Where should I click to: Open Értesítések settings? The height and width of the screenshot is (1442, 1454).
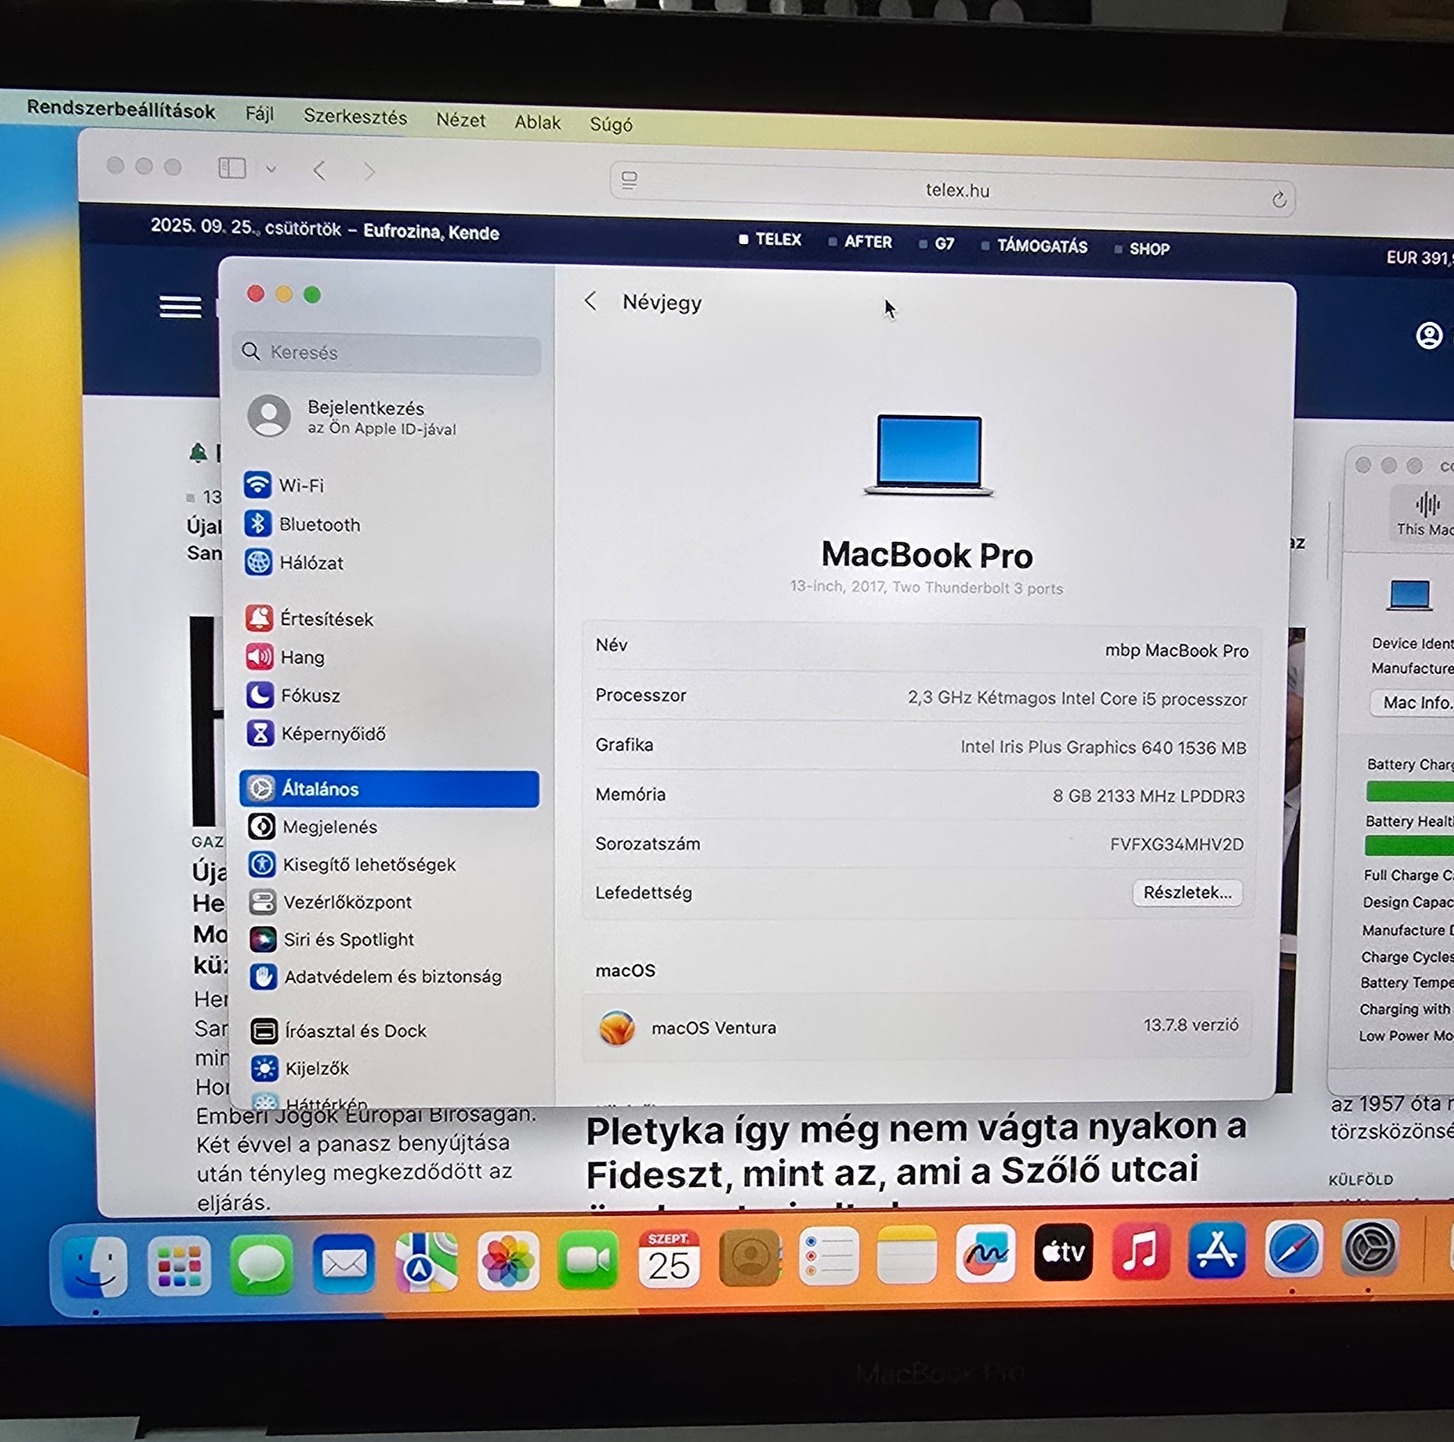pyautogui.click(x=310, y=618)
